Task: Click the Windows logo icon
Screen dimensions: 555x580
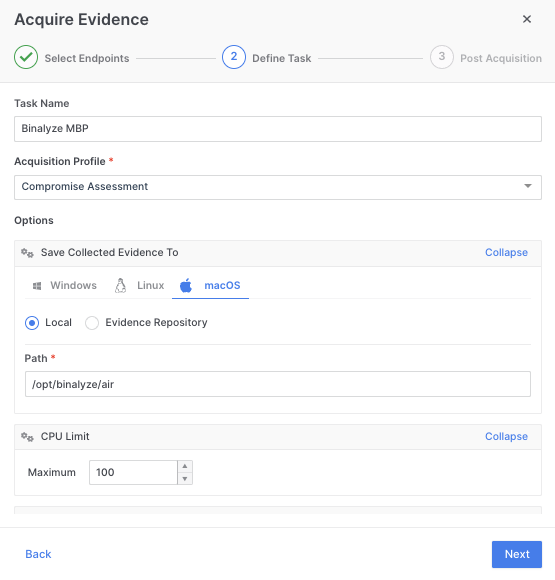Action: click(x=37, y=286)
